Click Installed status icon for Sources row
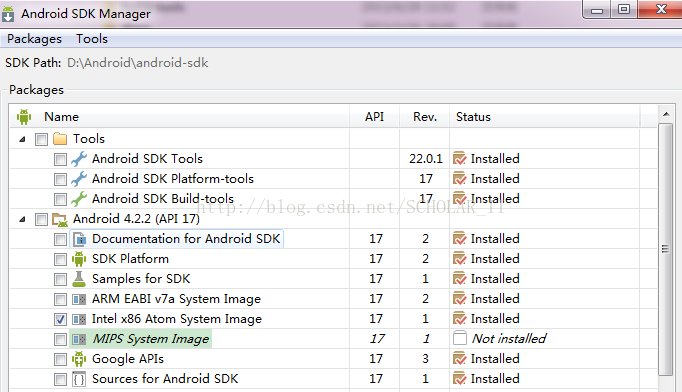 tap(459, 379)
